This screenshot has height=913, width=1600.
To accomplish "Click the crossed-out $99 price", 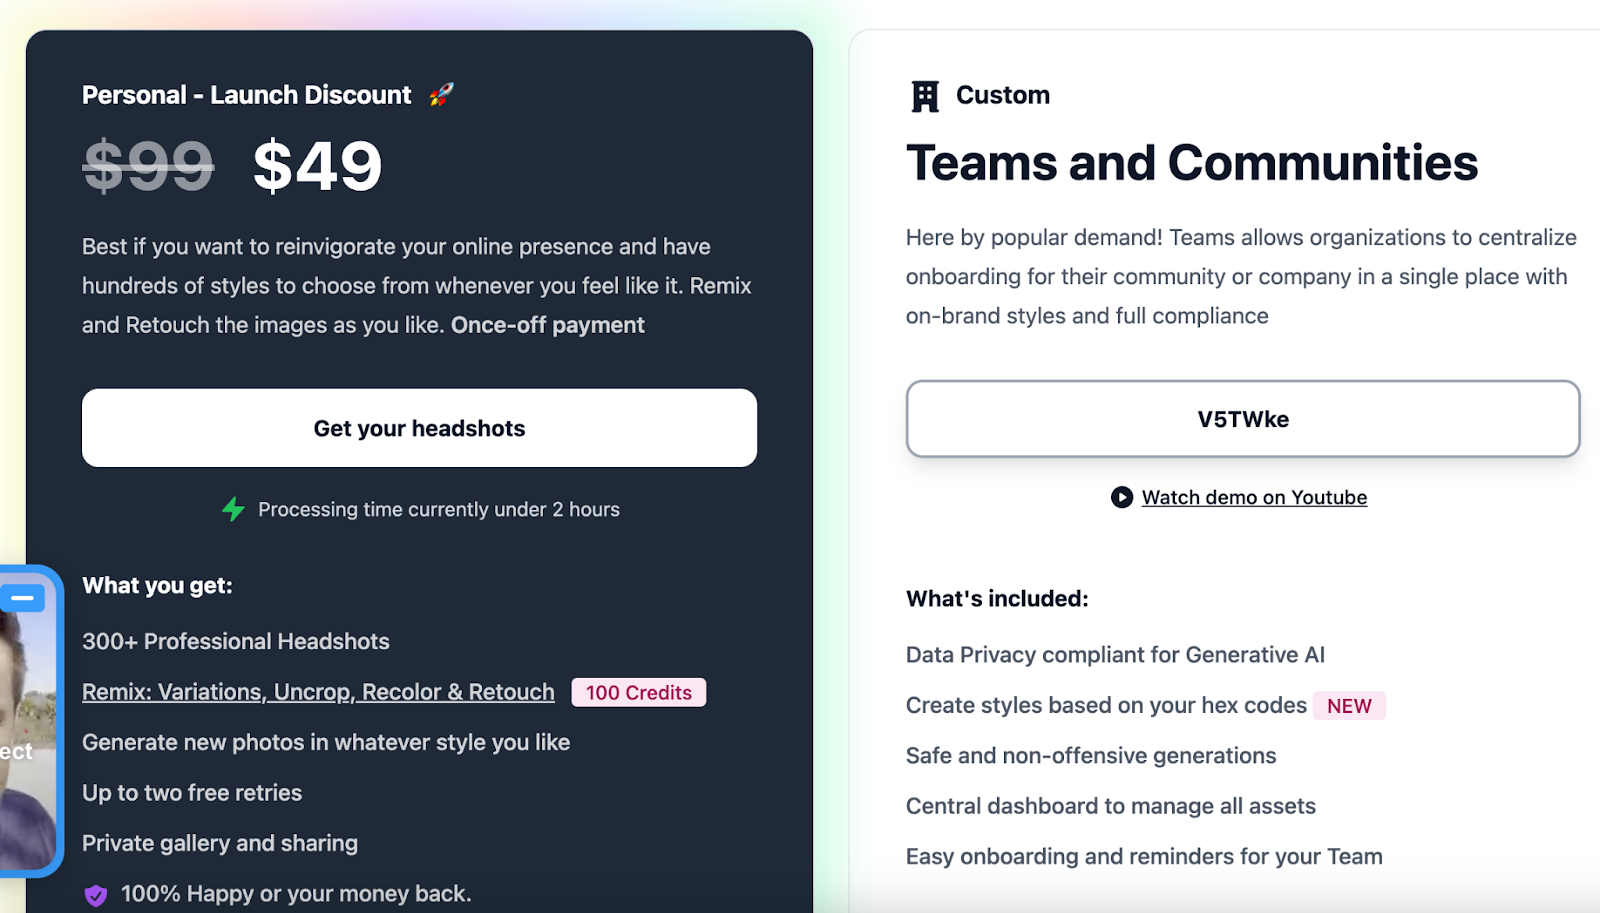I will click(x=148, y=166).
